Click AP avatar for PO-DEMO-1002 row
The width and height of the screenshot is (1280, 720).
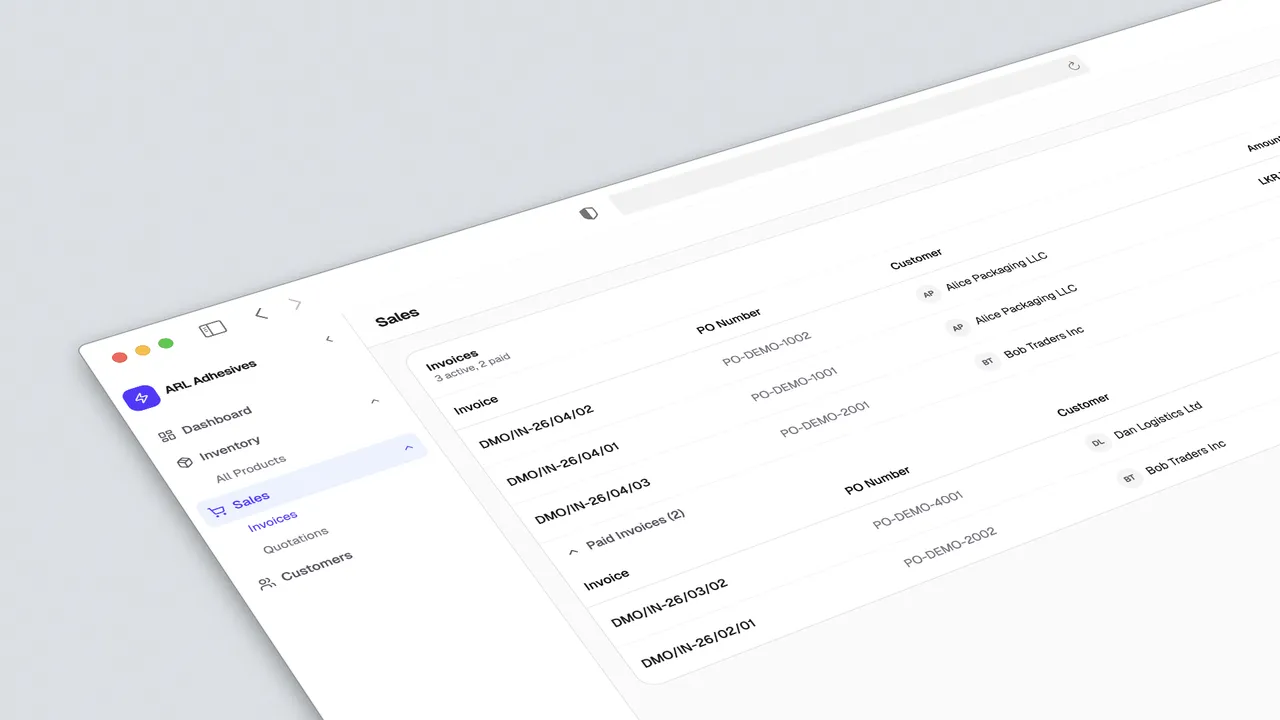(x=928, y=294)
